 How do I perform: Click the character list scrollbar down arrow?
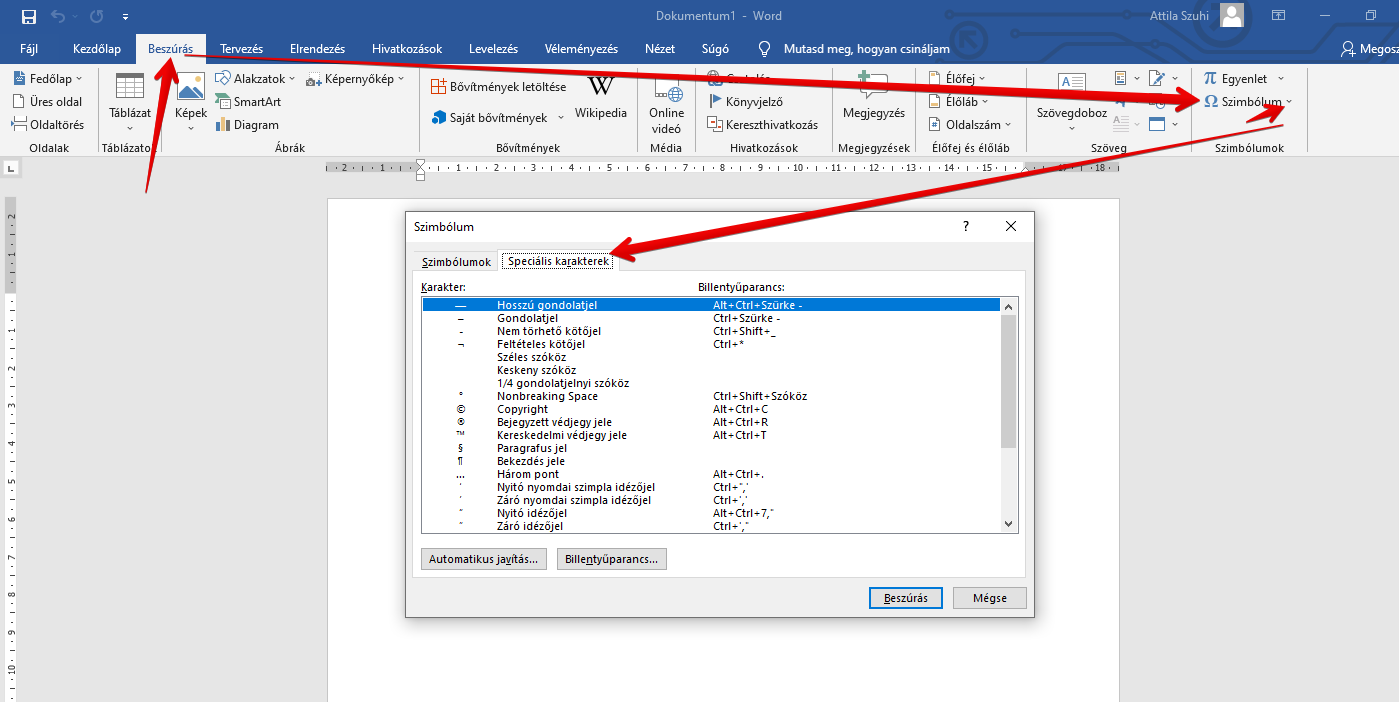click(1008, 524)
